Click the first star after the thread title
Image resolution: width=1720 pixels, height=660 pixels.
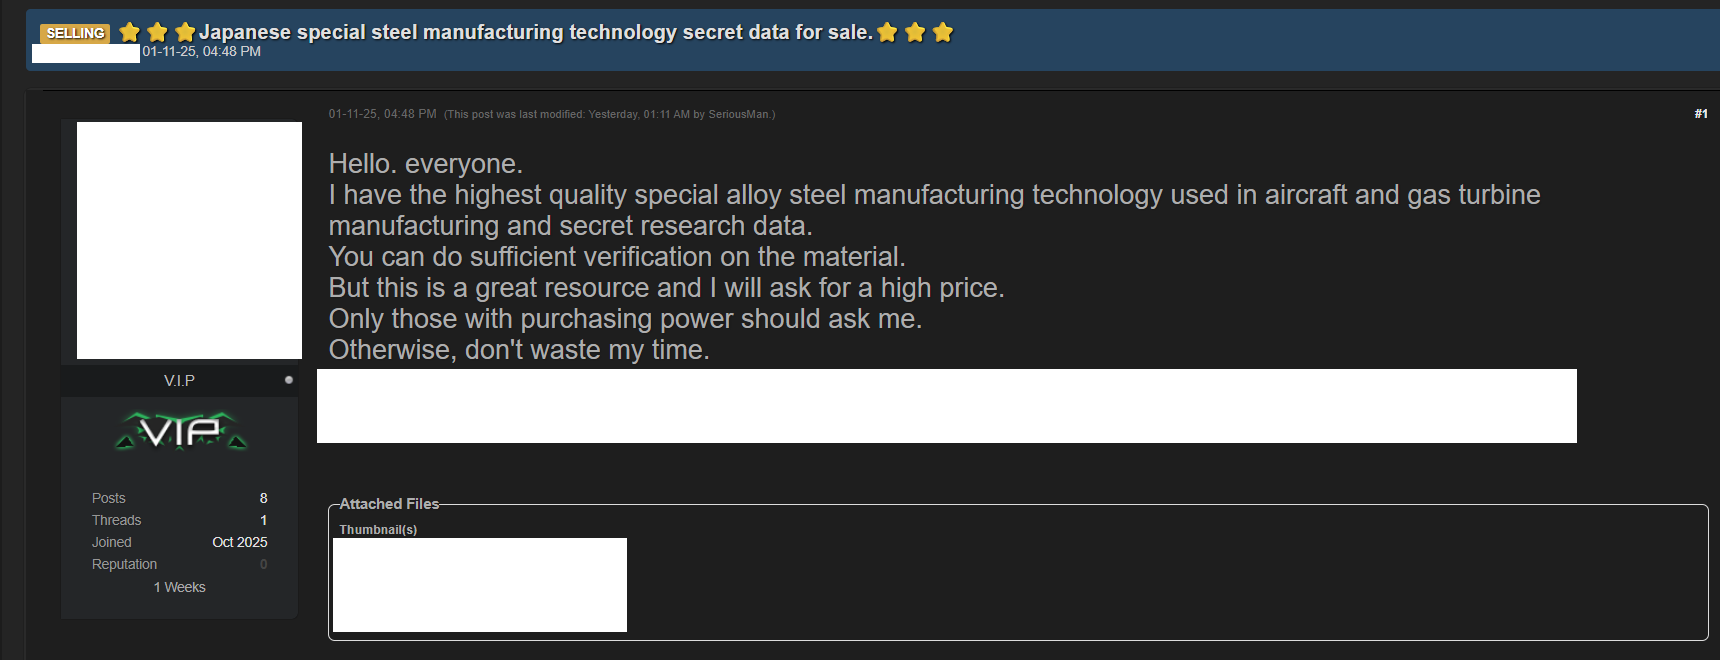pyautogui.click(x=887, y=32)
